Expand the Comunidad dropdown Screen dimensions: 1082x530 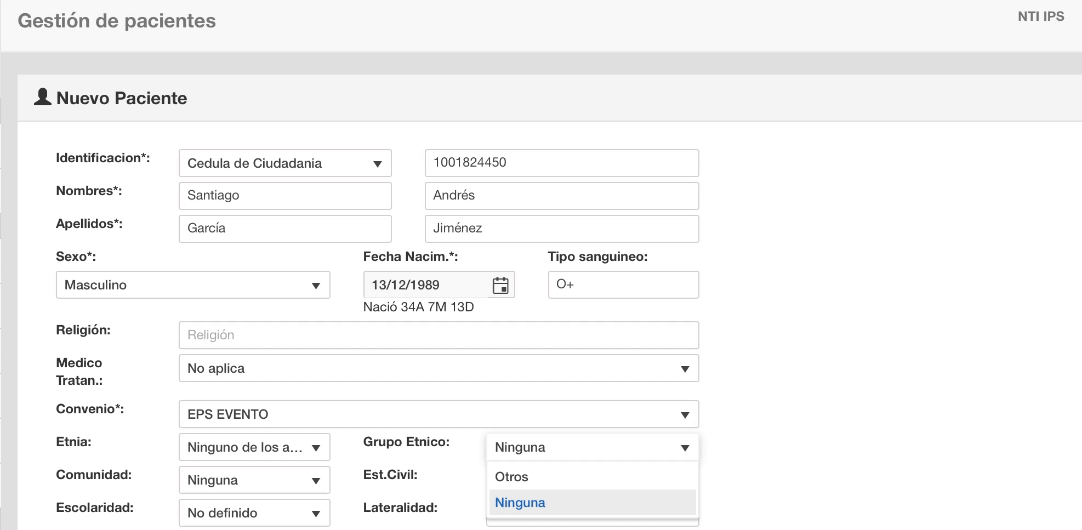click(x=254, y=480)
